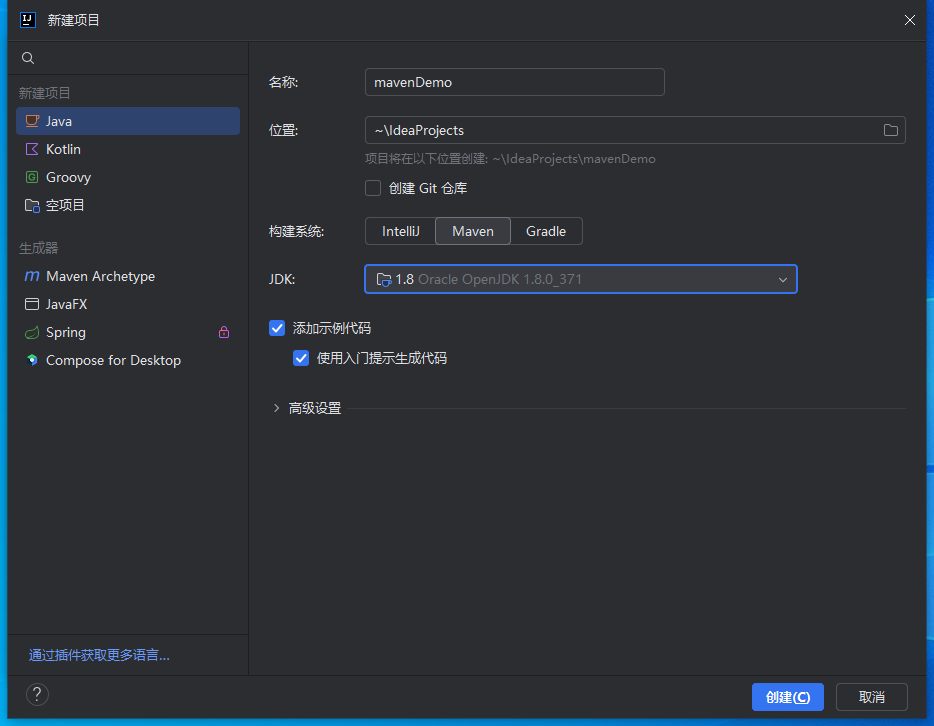
Task: Disable 使用入门提示生成代码 checkbox
Action: point(301,357)
